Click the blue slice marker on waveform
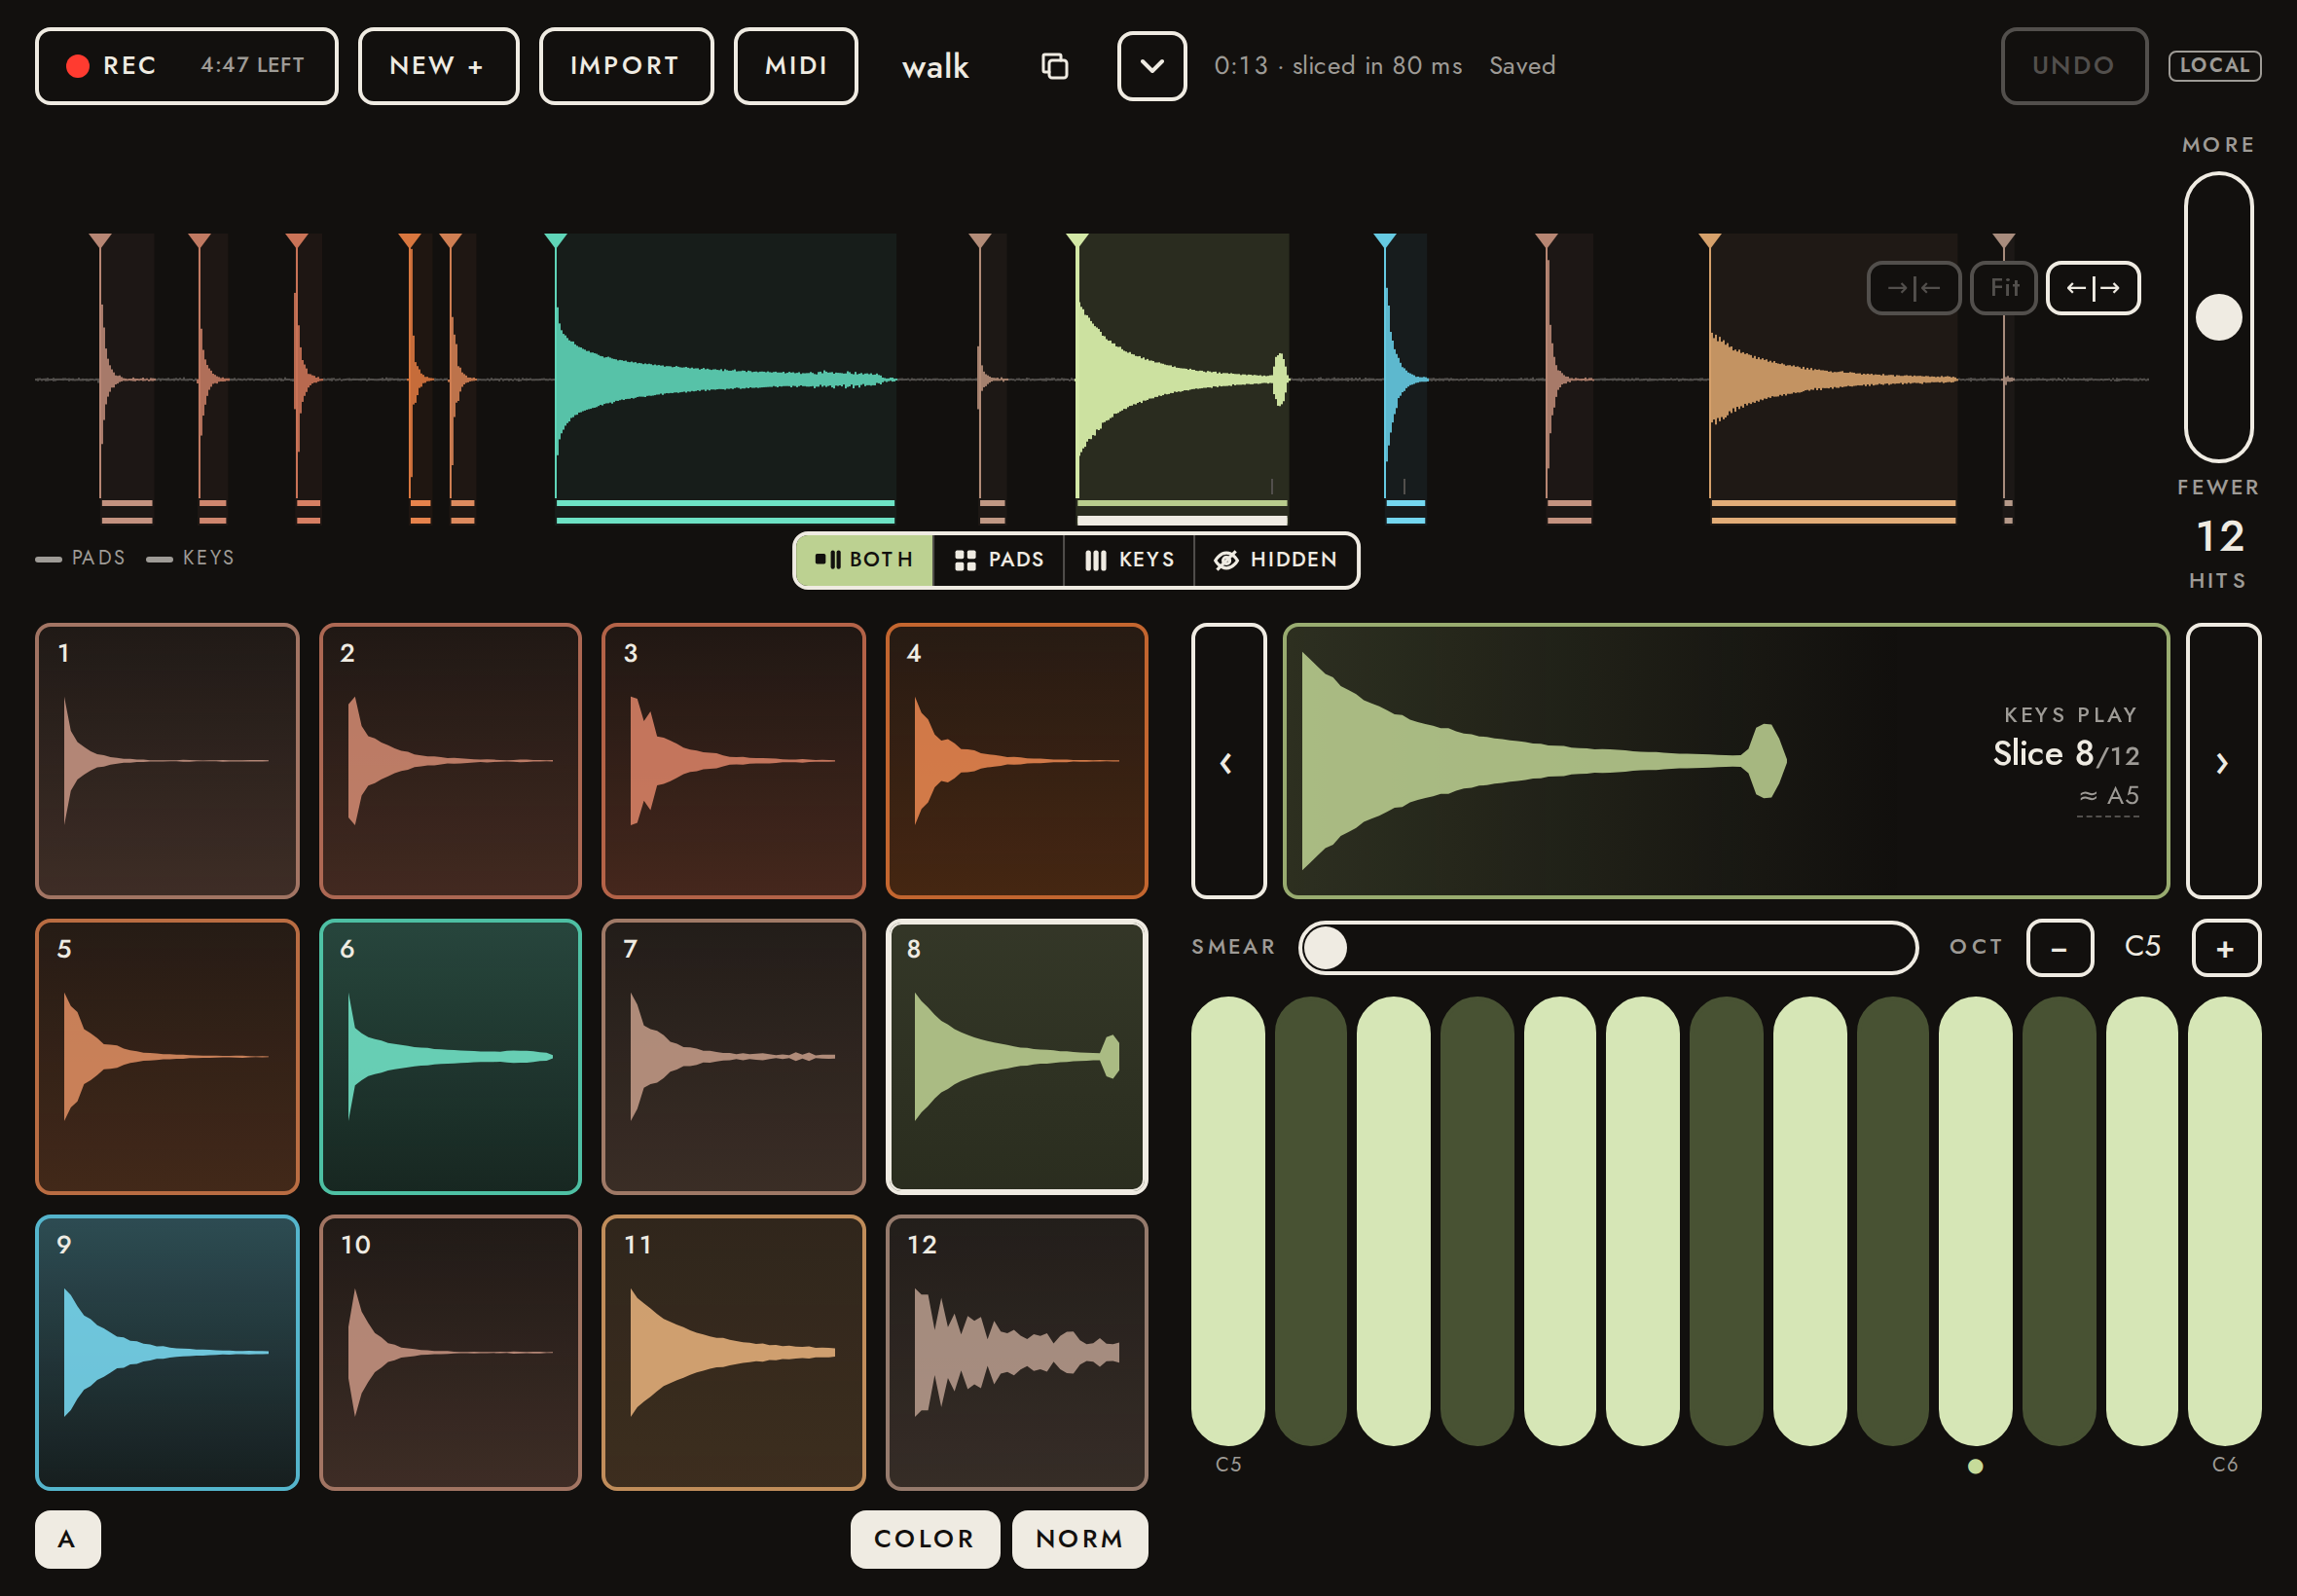2297x1596 pixels. tap(1385, 241)
